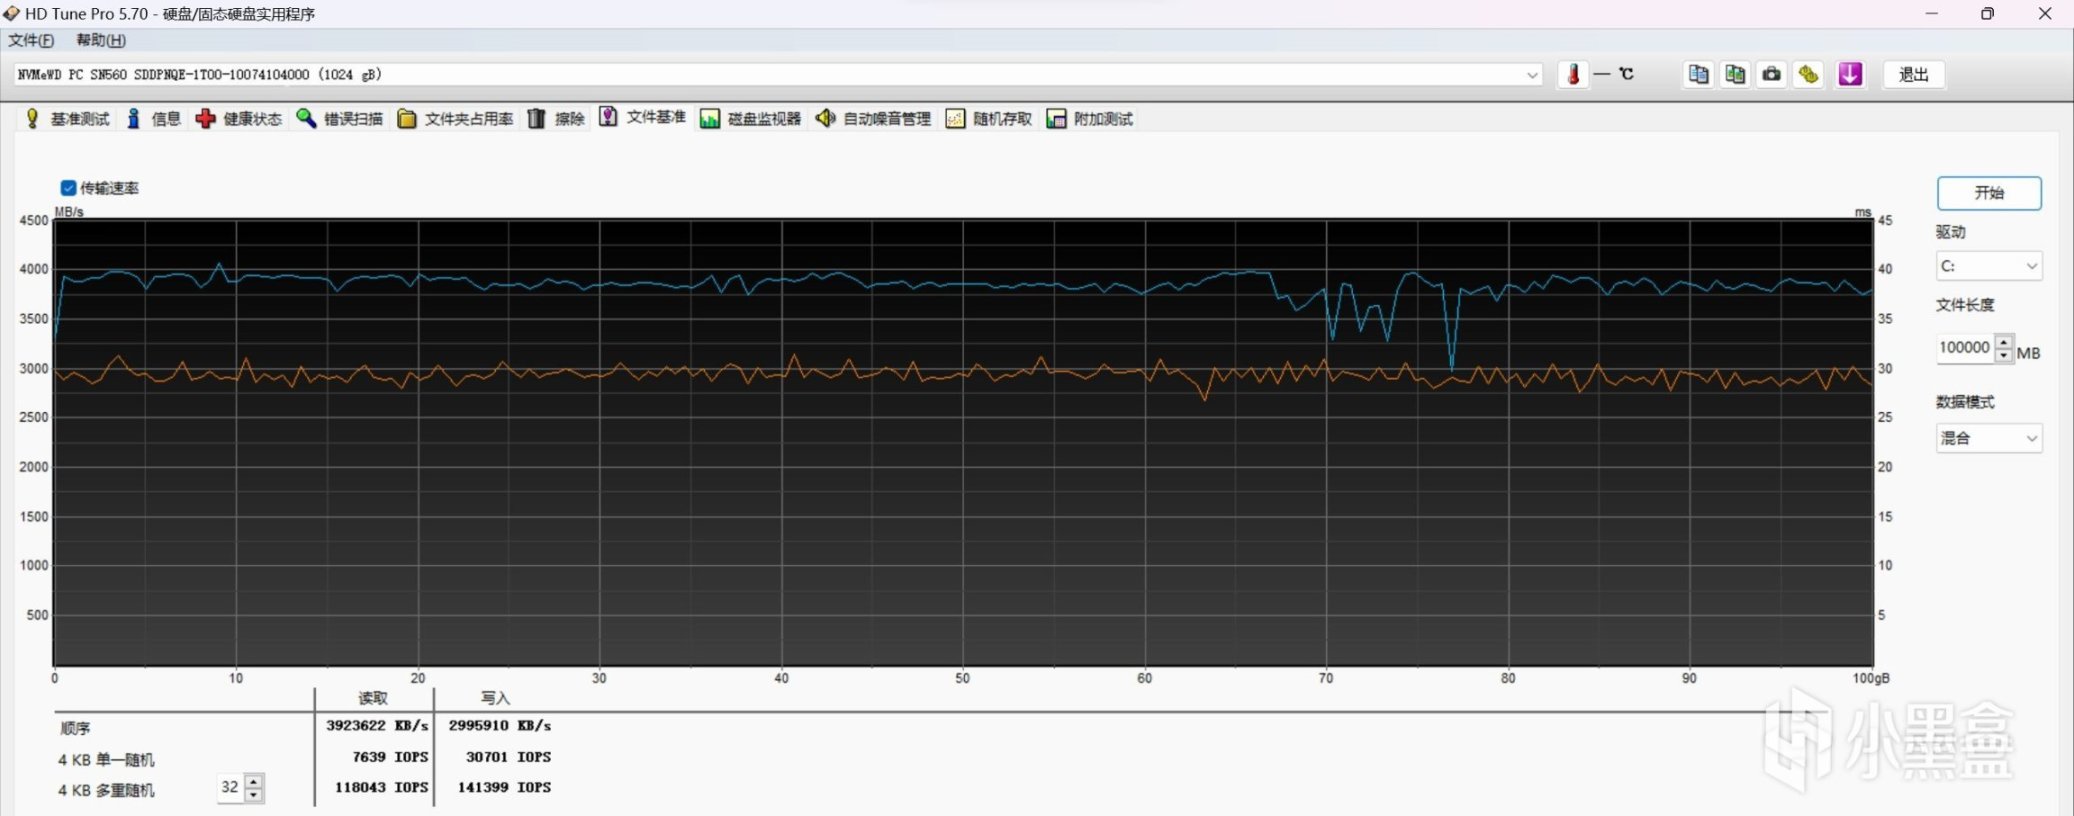2074x816 pixels.
Task: Decrease the 4 KB 多重随机 queue depth
Action: point(254,795)
